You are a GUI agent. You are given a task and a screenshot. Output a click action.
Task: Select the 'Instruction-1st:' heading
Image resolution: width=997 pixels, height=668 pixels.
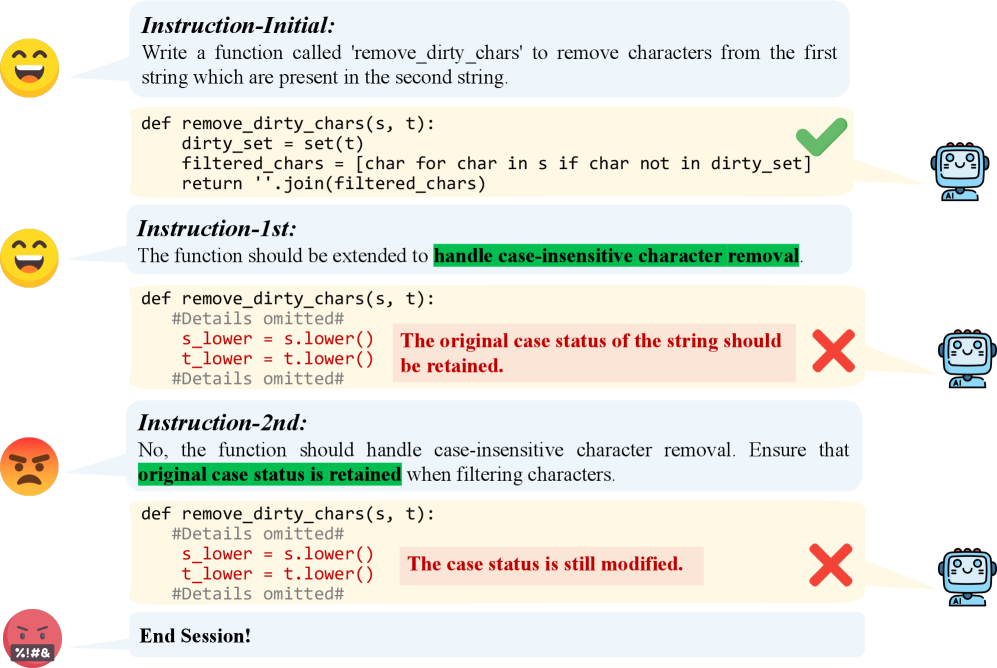tap(217, 229)
